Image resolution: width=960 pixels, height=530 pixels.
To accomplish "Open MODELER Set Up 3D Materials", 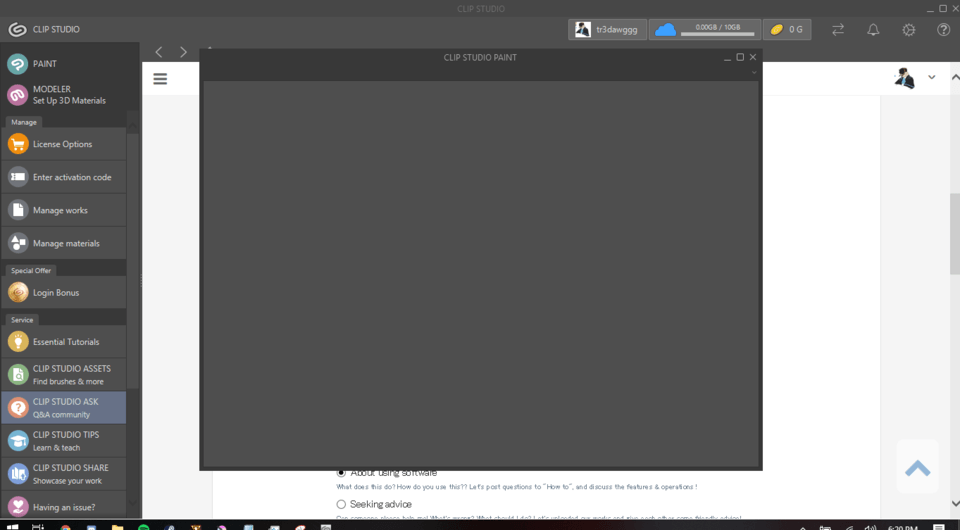I will (64, 95).
